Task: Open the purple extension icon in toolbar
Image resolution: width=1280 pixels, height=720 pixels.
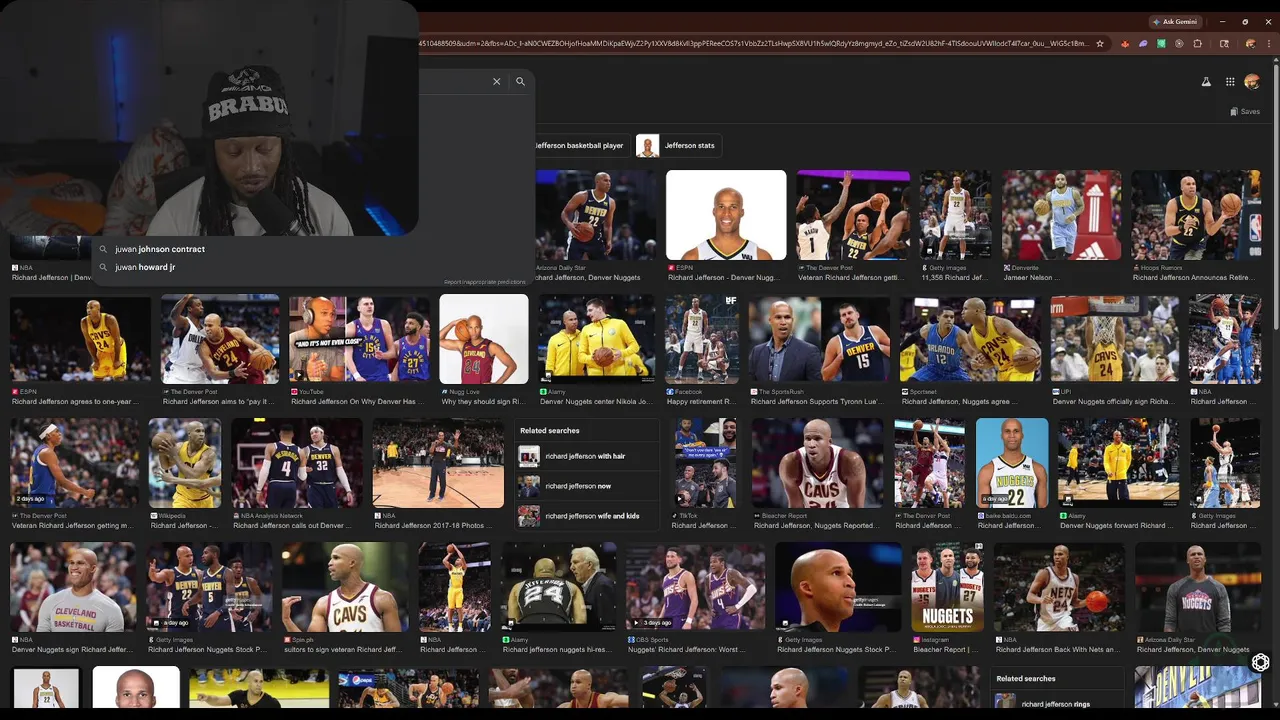Action: (1143, 44)
